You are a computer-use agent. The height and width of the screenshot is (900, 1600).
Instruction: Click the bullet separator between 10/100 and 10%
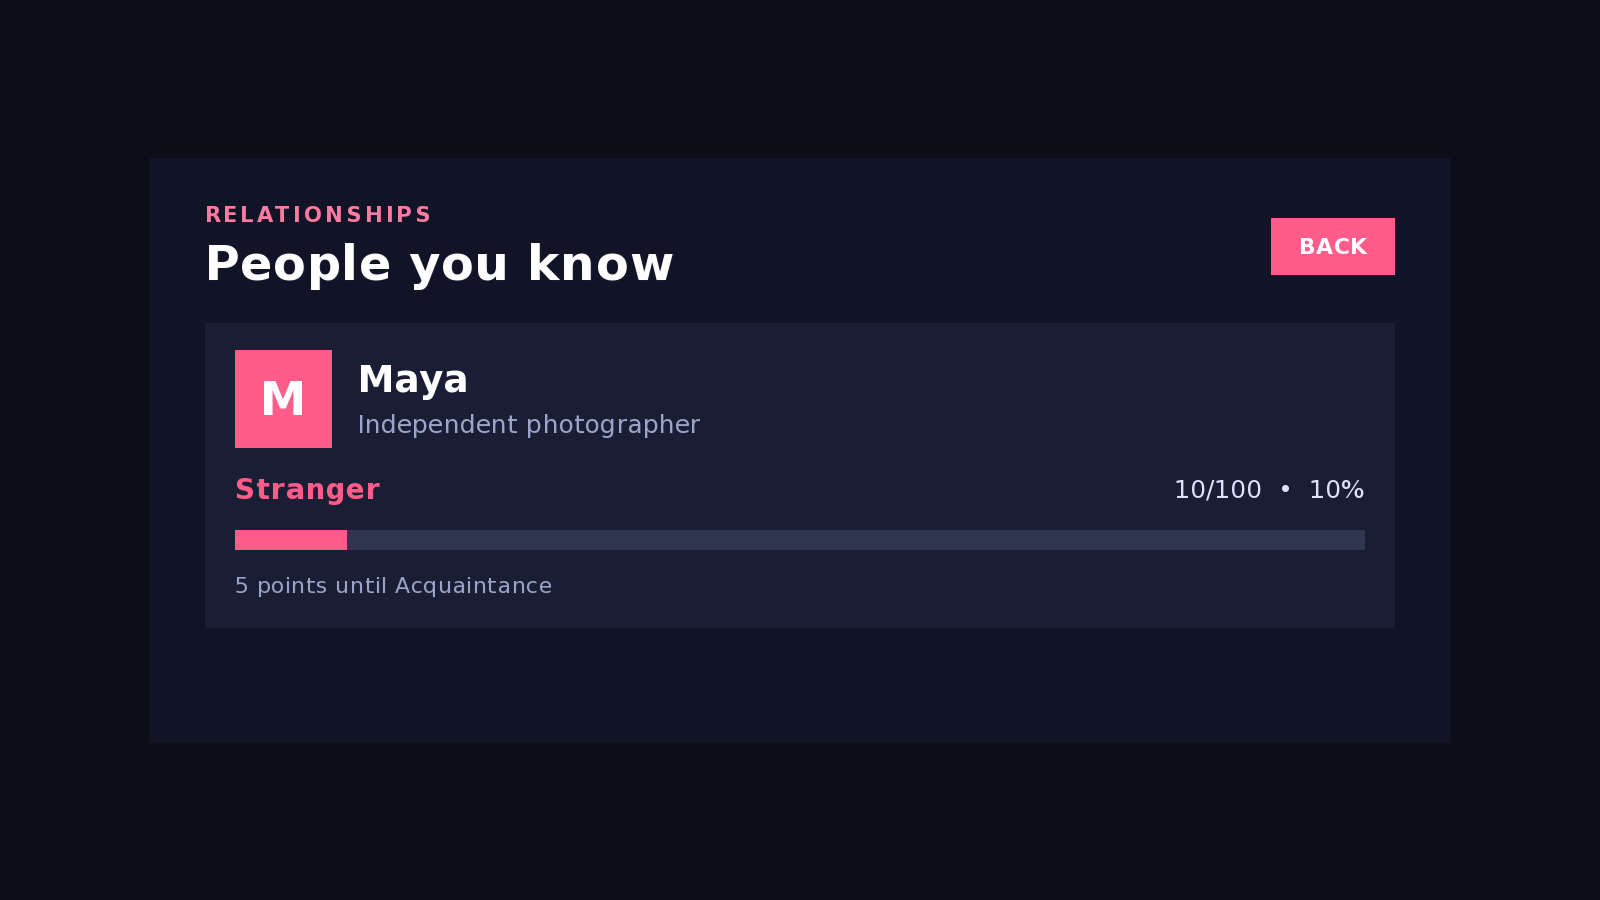pos(1285,489)
